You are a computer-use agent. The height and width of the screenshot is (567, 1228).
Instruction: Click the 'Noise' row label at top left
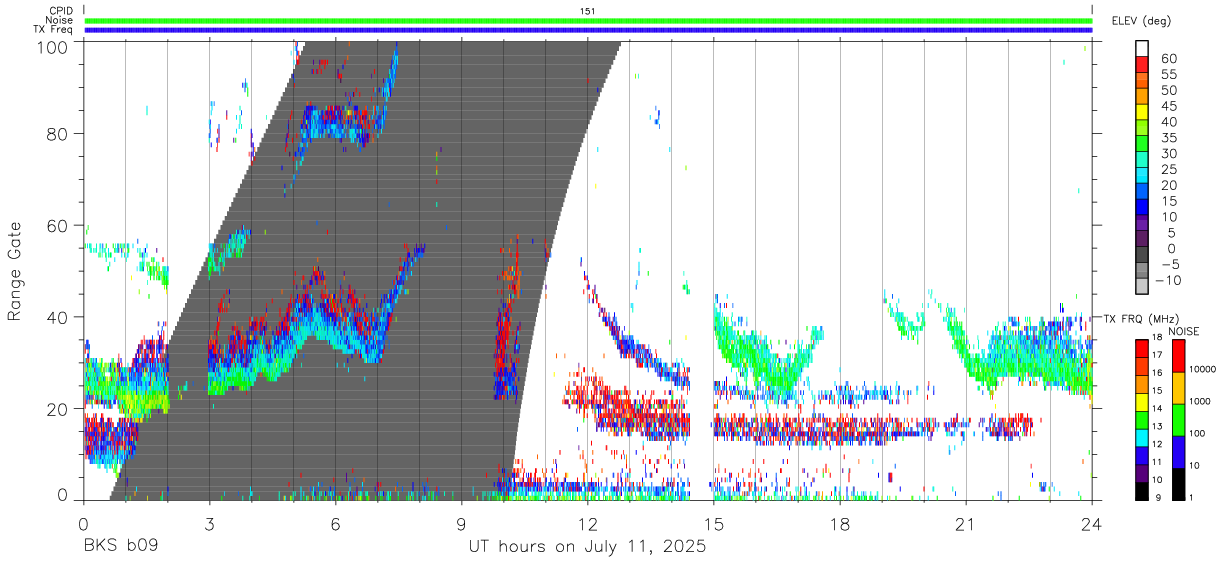pyautogui.click(x=60, y=20)
